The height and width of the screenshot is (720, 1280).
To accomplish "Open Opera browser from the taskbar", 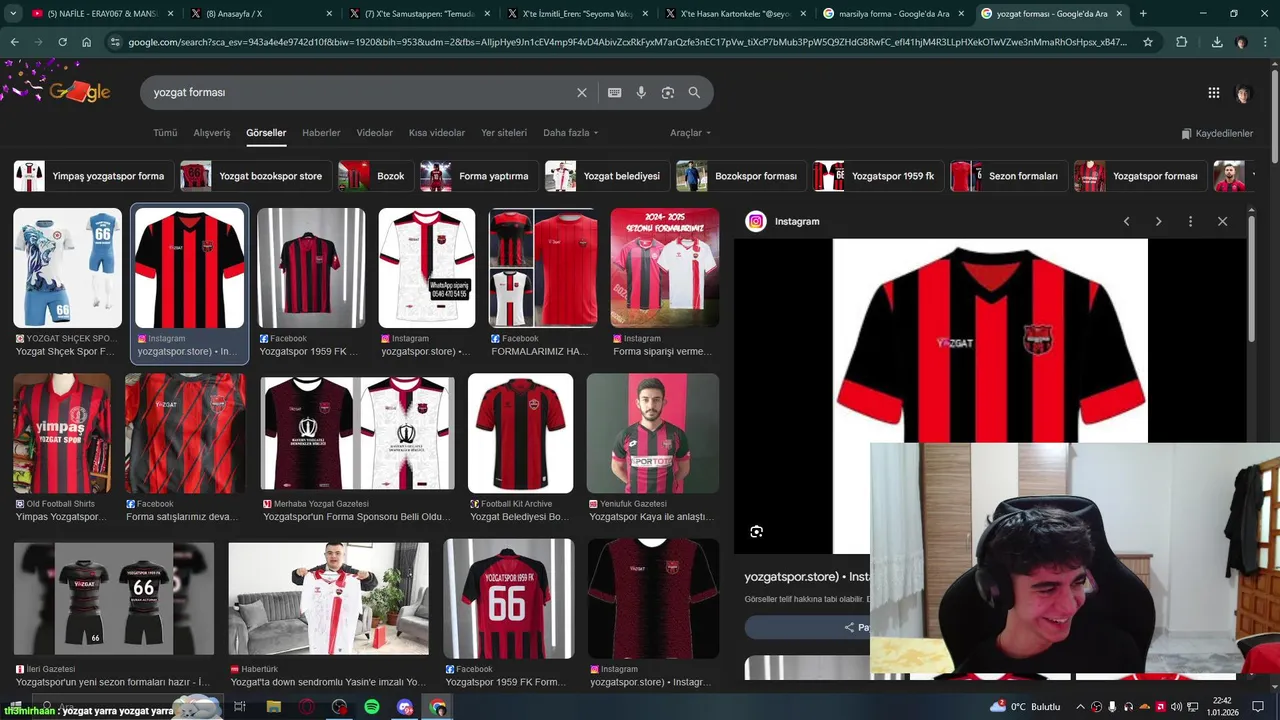I will tap(307, 707).
